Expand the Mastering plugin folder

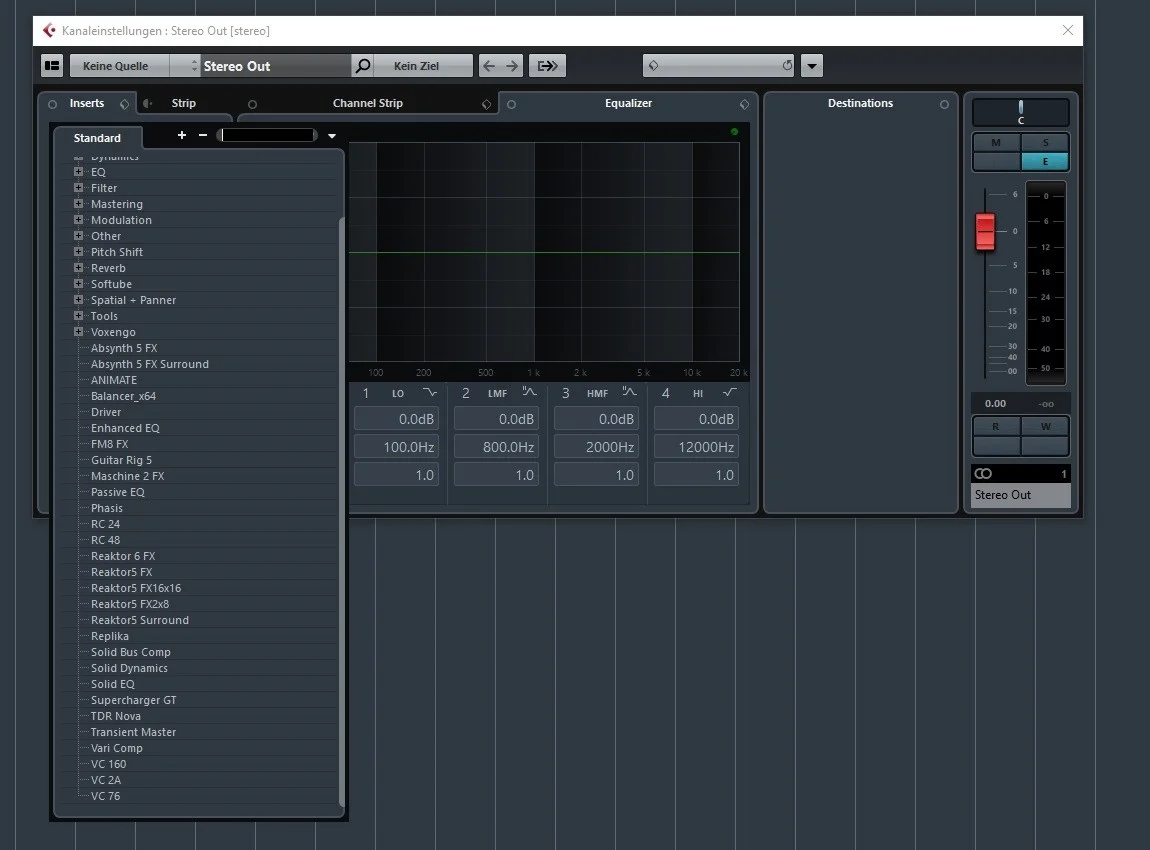(x=78, y=204)
